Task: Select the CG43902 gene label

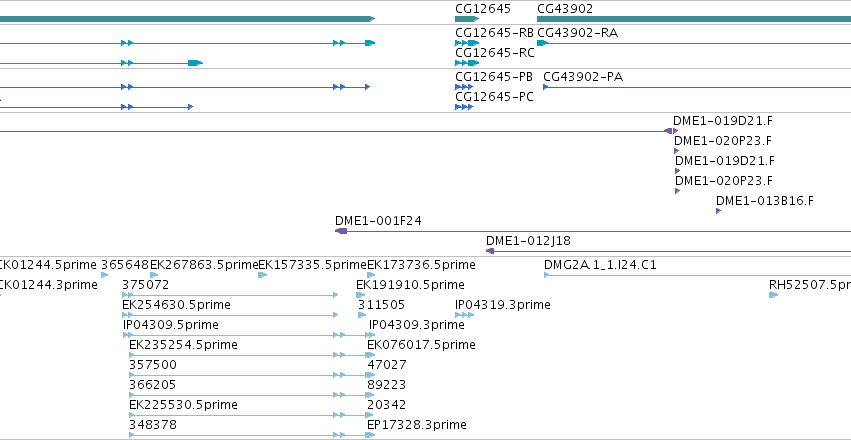Action: (564, 9)
